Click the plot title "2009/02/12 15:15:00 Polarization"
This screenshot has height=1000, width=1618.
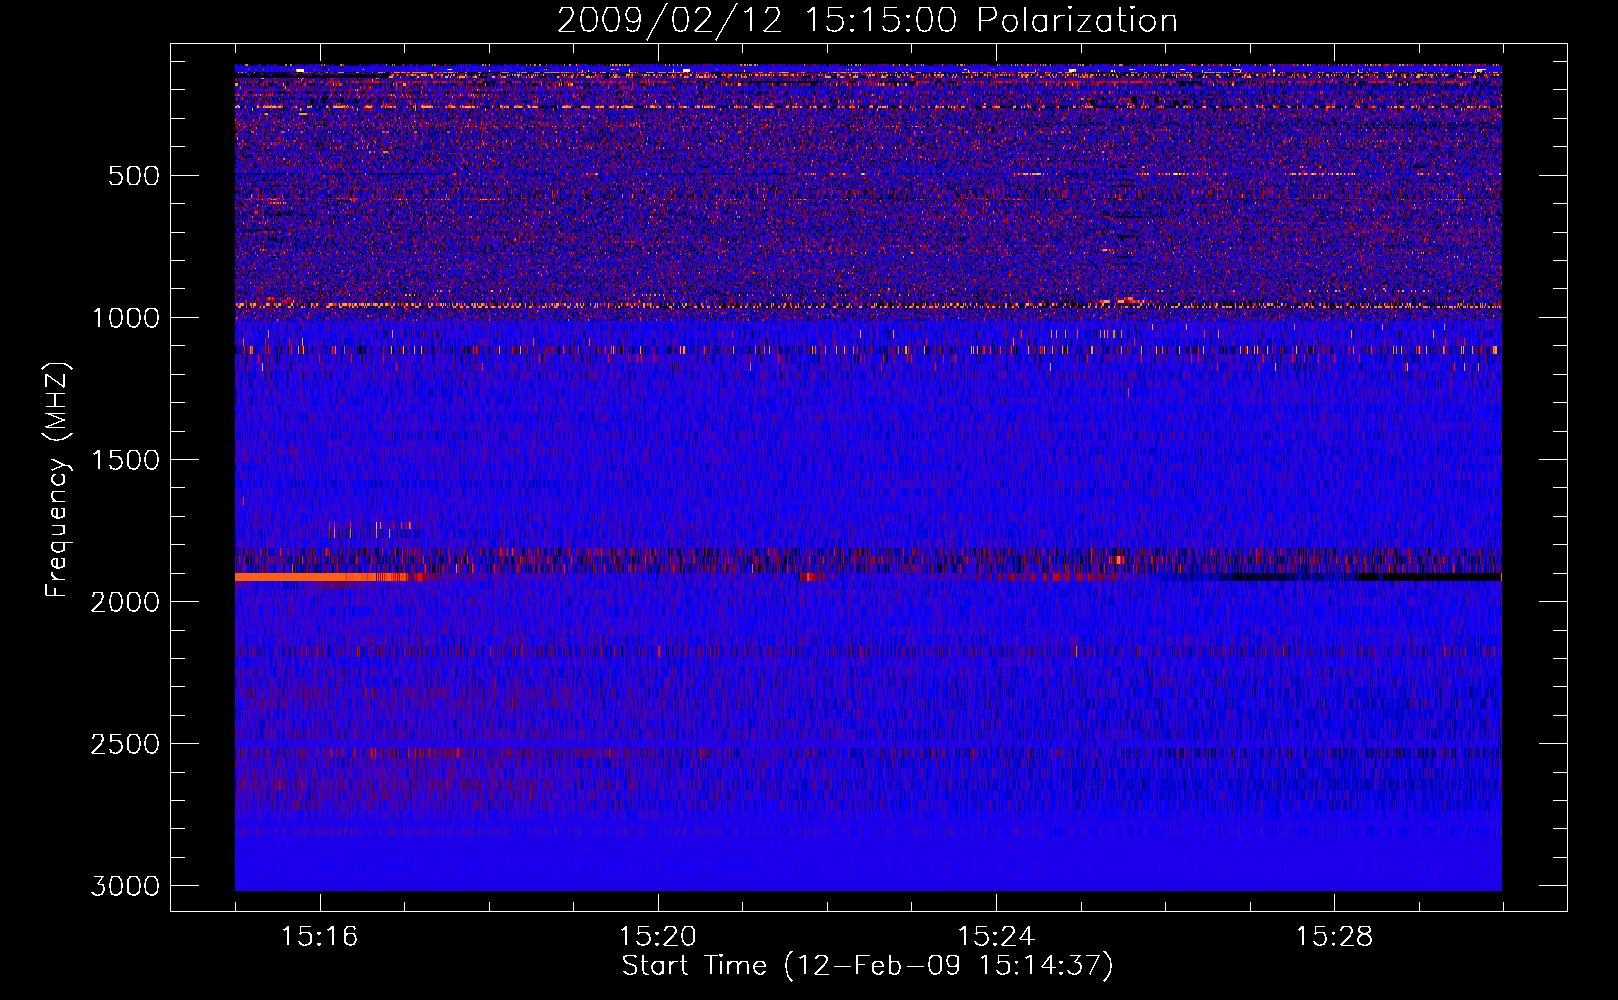(867, 20)
